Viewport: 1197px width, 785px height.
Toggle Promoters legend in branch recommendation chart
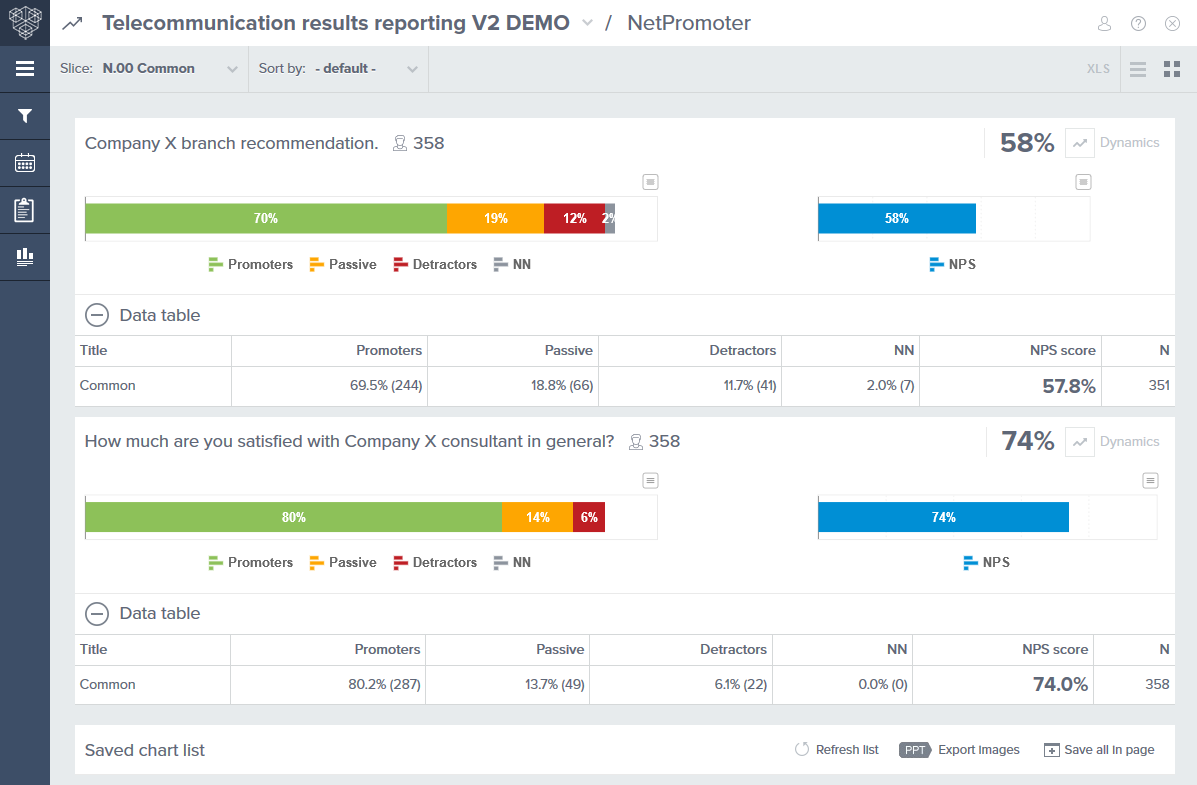[x=250, y=264]
